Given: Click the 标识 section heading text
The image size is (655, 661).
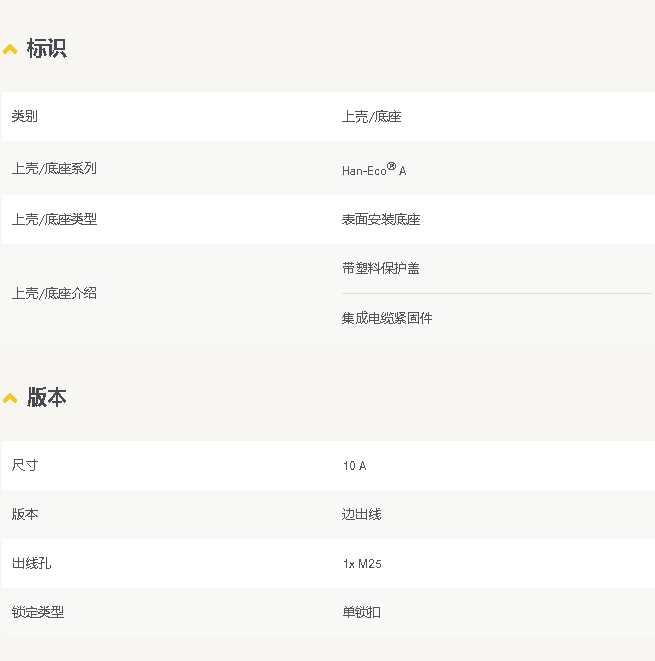Looking at the screenshot, I should 46,48.
